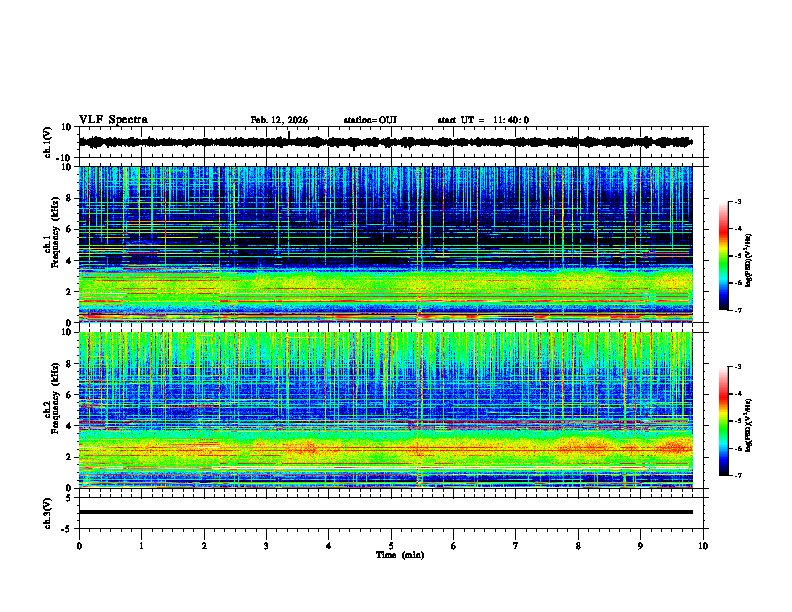Click time axis tick label "1"
Screen dimensions: 792x612
(141, 546)
